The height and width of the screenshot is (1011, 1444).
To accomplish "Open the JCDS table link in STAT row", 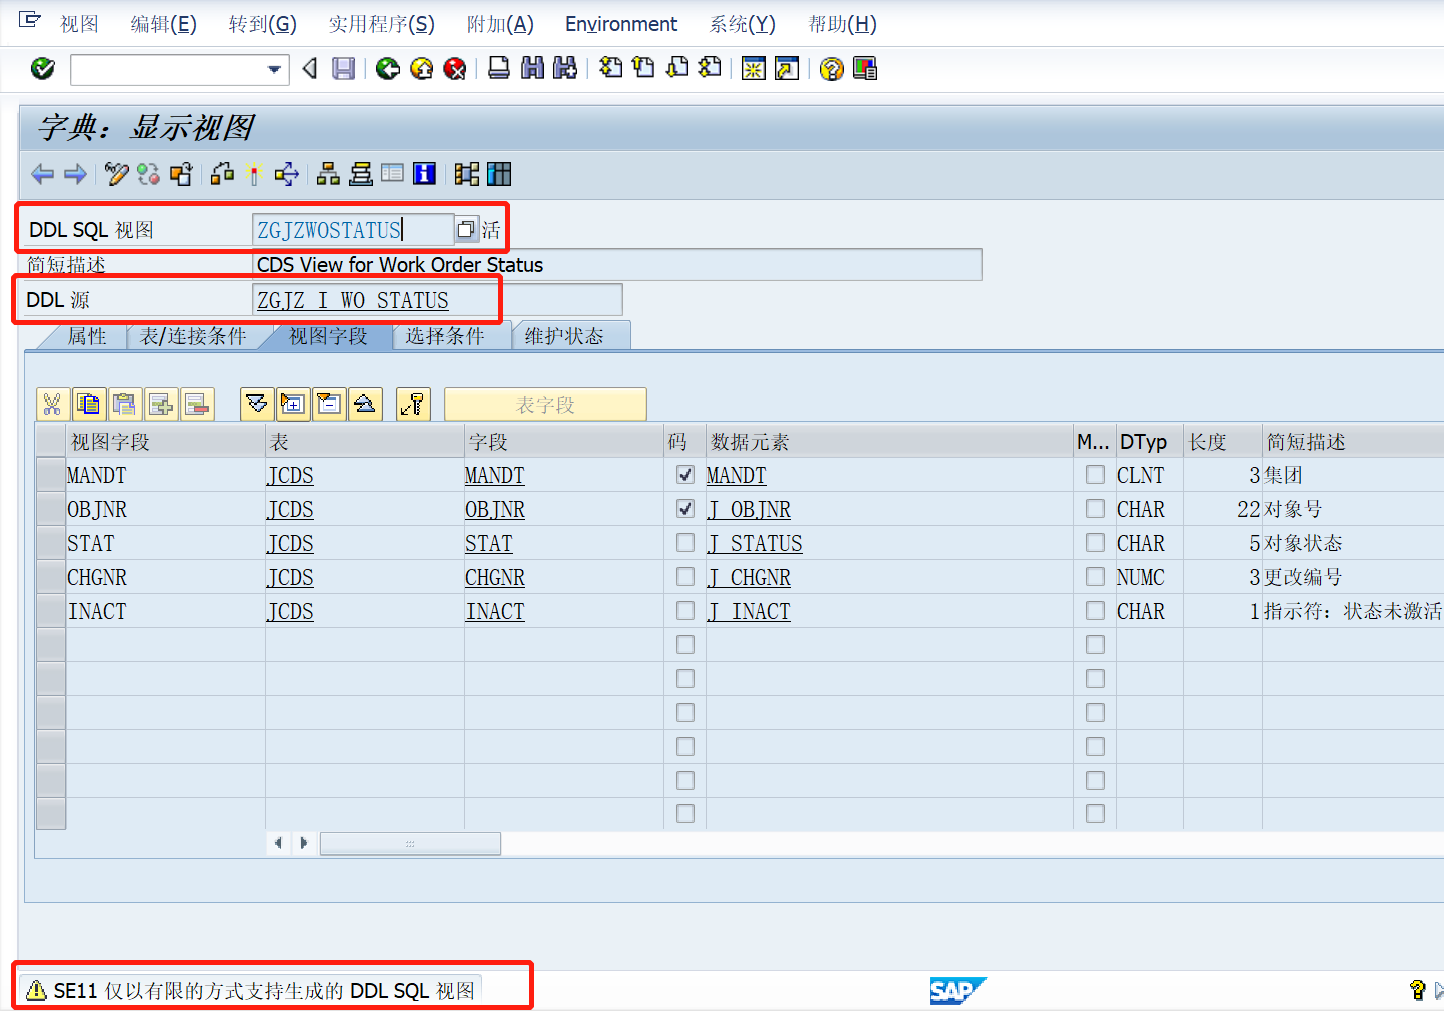I will [x=290, y=543].
